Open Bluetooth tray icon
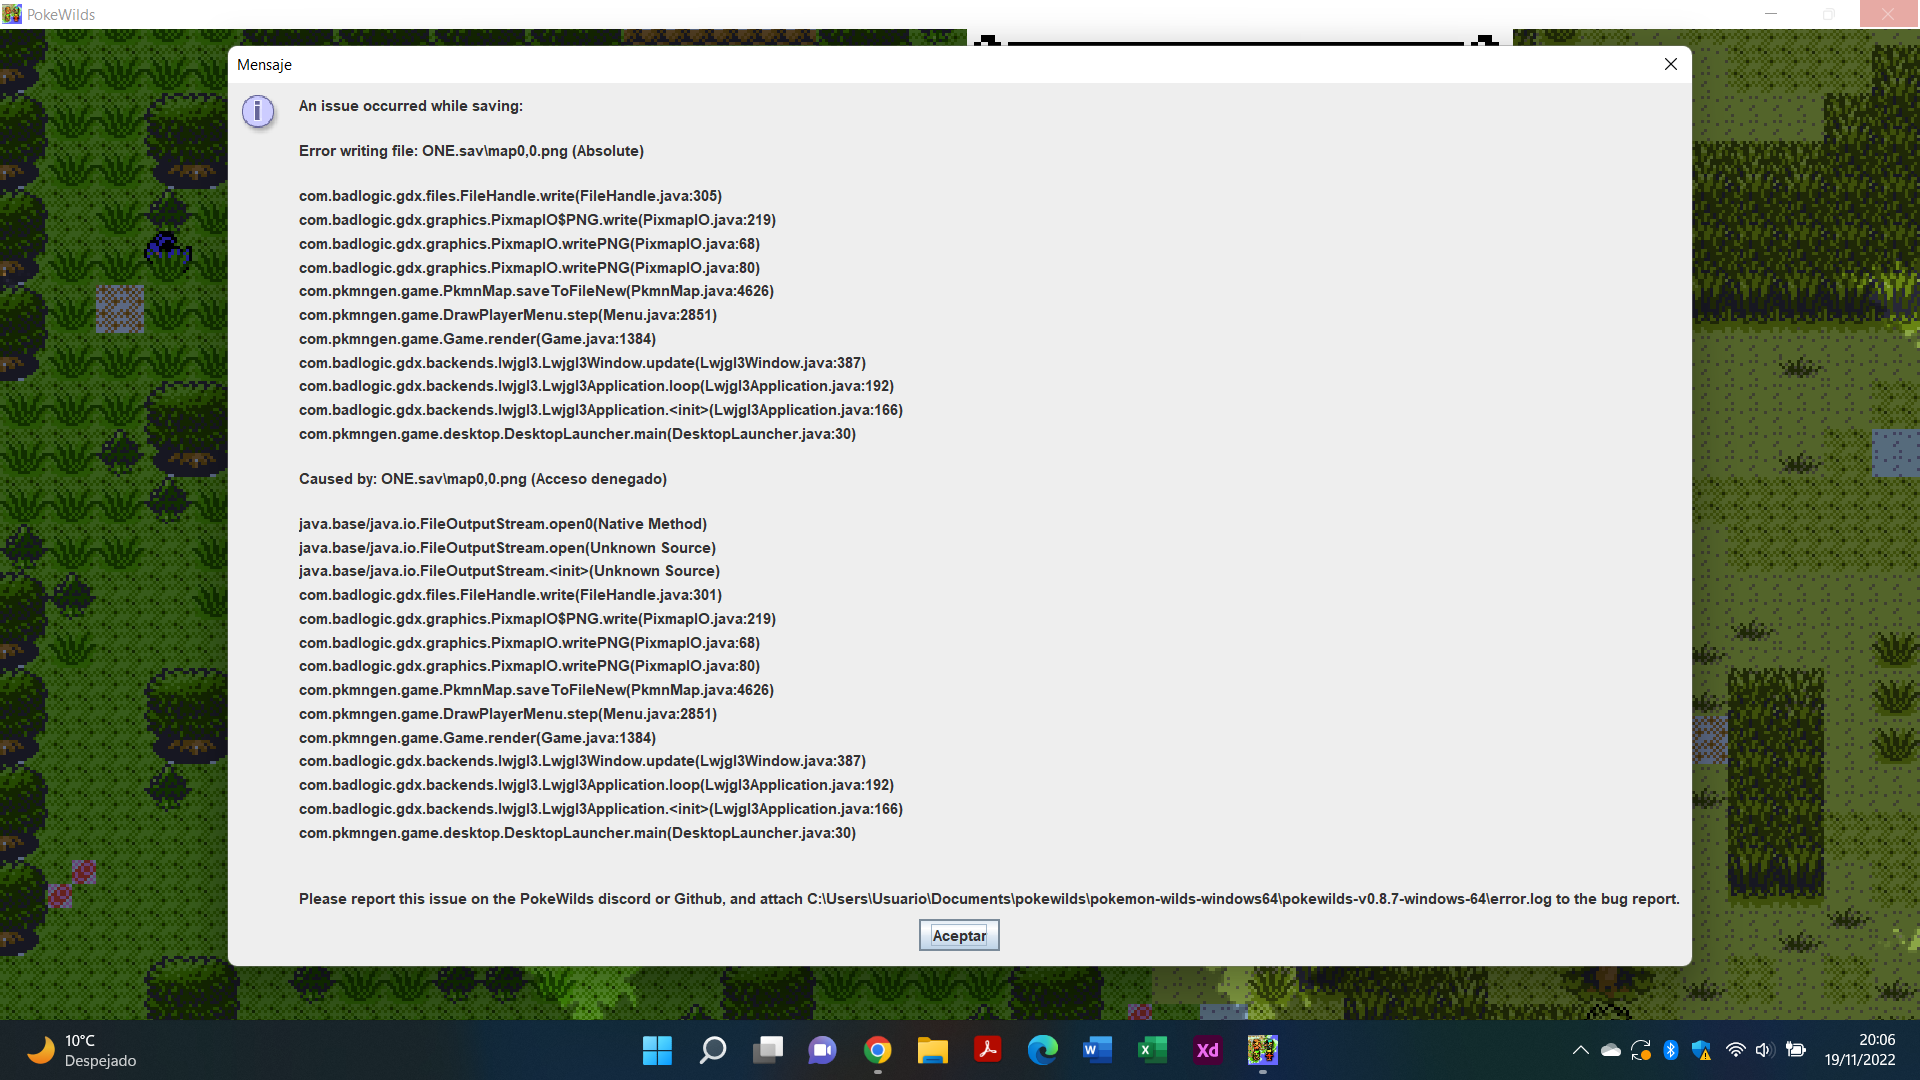1920x1080 pixels. tap(1671, 1050)
